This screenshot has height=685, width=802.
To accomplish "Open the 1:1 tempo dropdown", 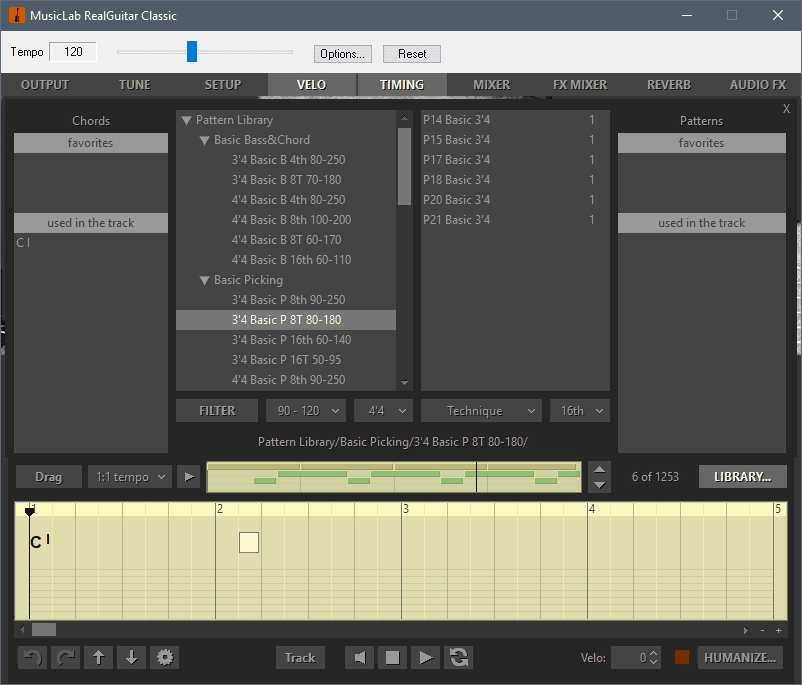I will (130, 477).
